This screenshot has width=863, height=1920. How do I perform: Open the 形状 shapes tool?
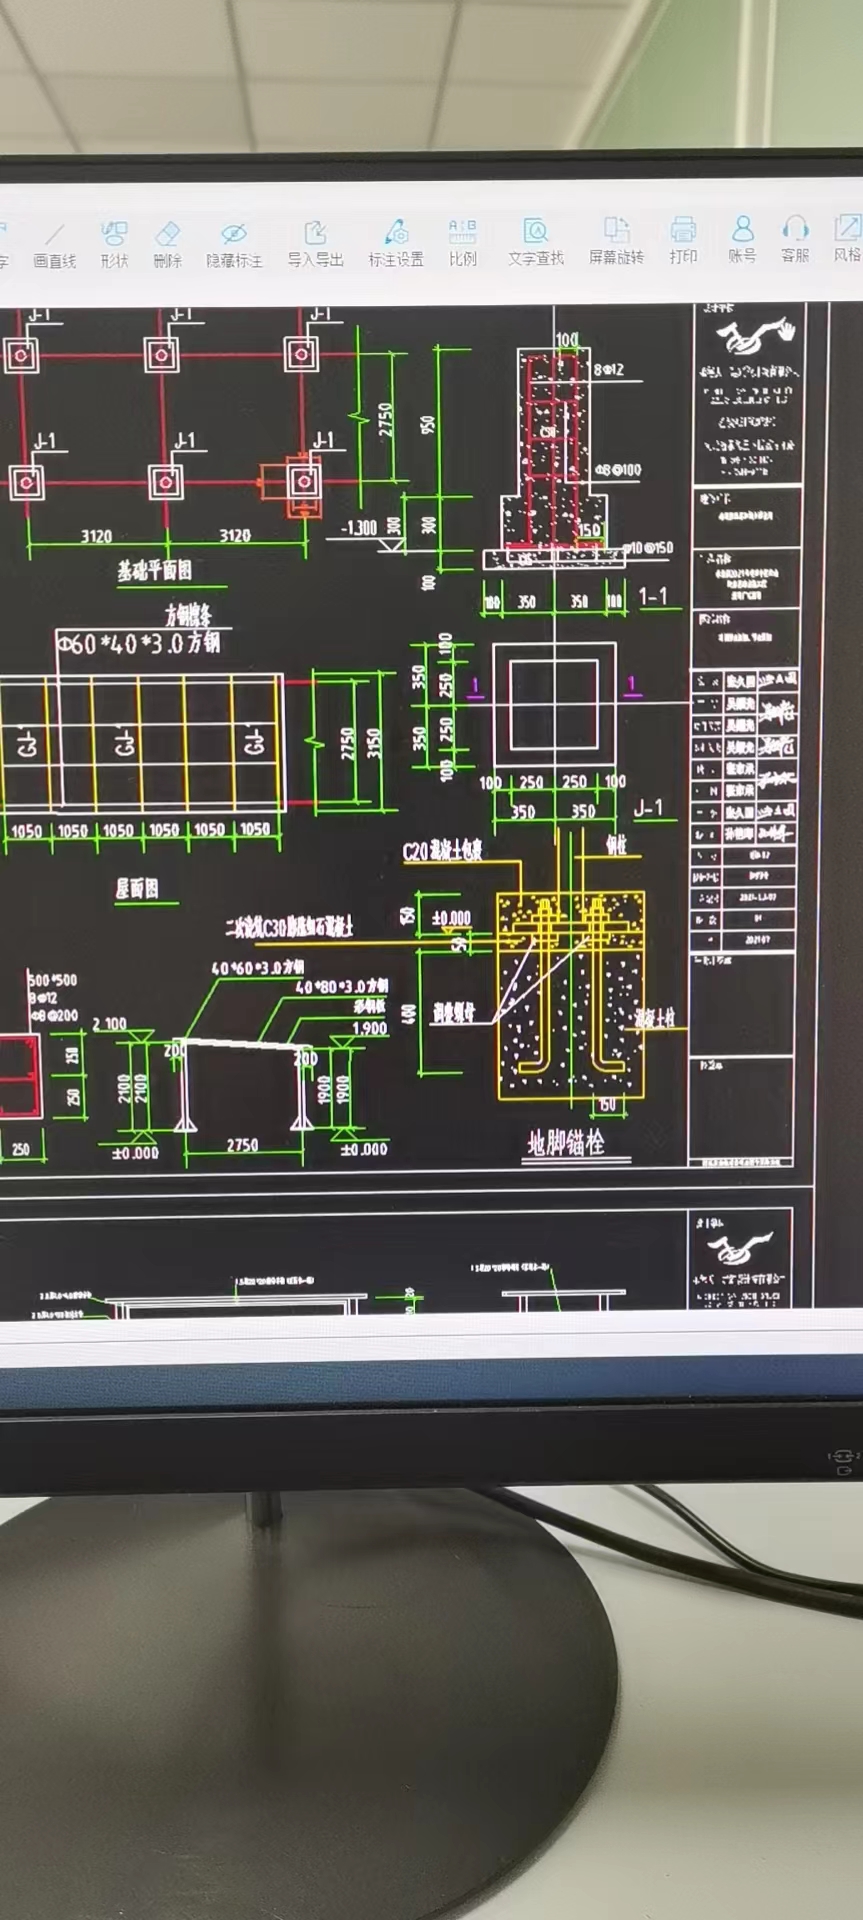(x=114, y=246)
